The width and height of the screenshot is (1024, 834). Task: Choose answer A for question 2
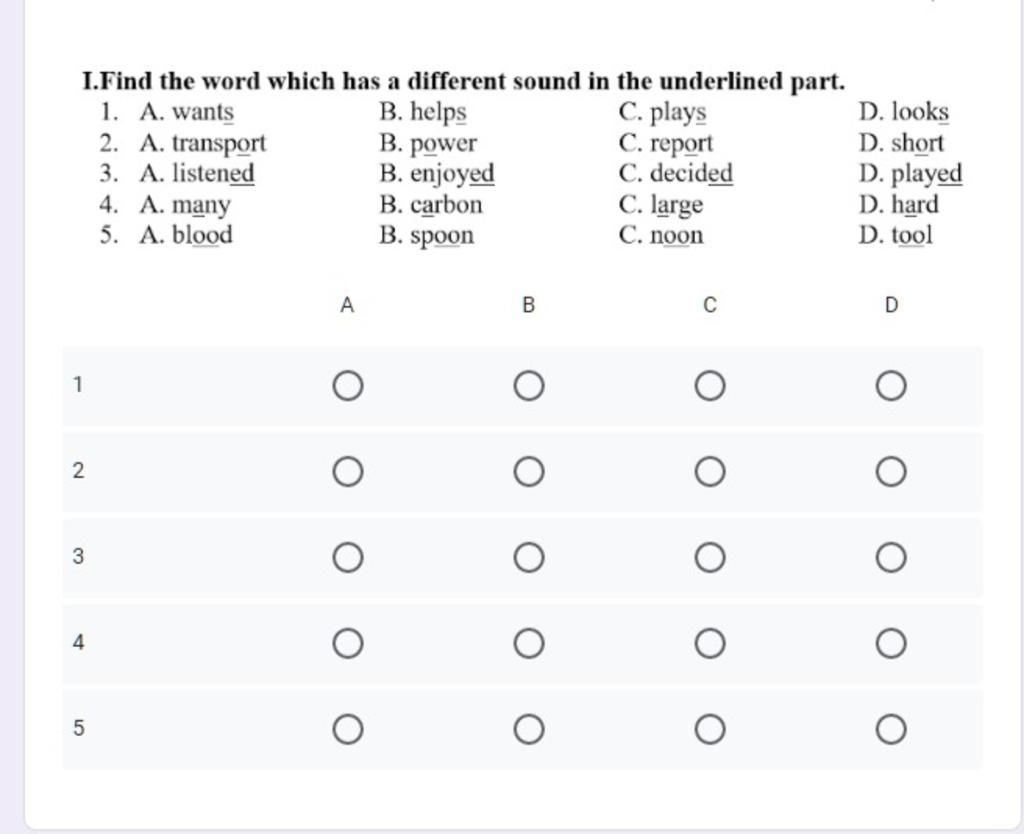347,472
